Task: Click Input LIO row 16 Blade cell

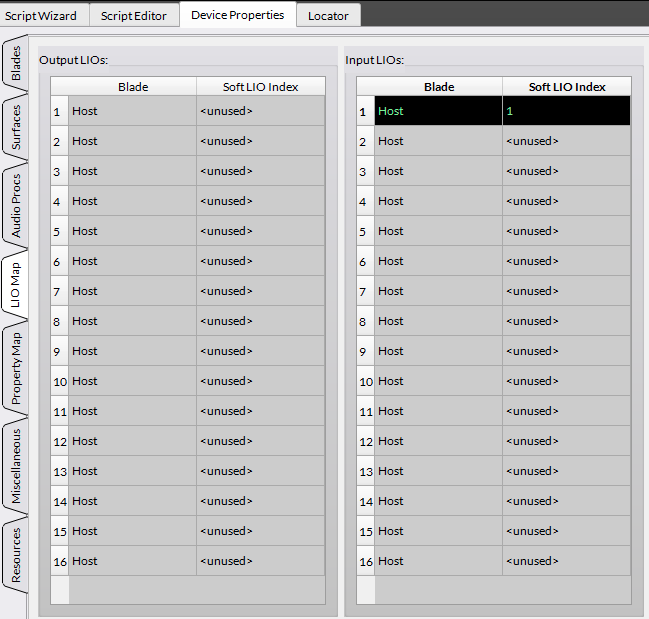Action: tap(438, 561)
